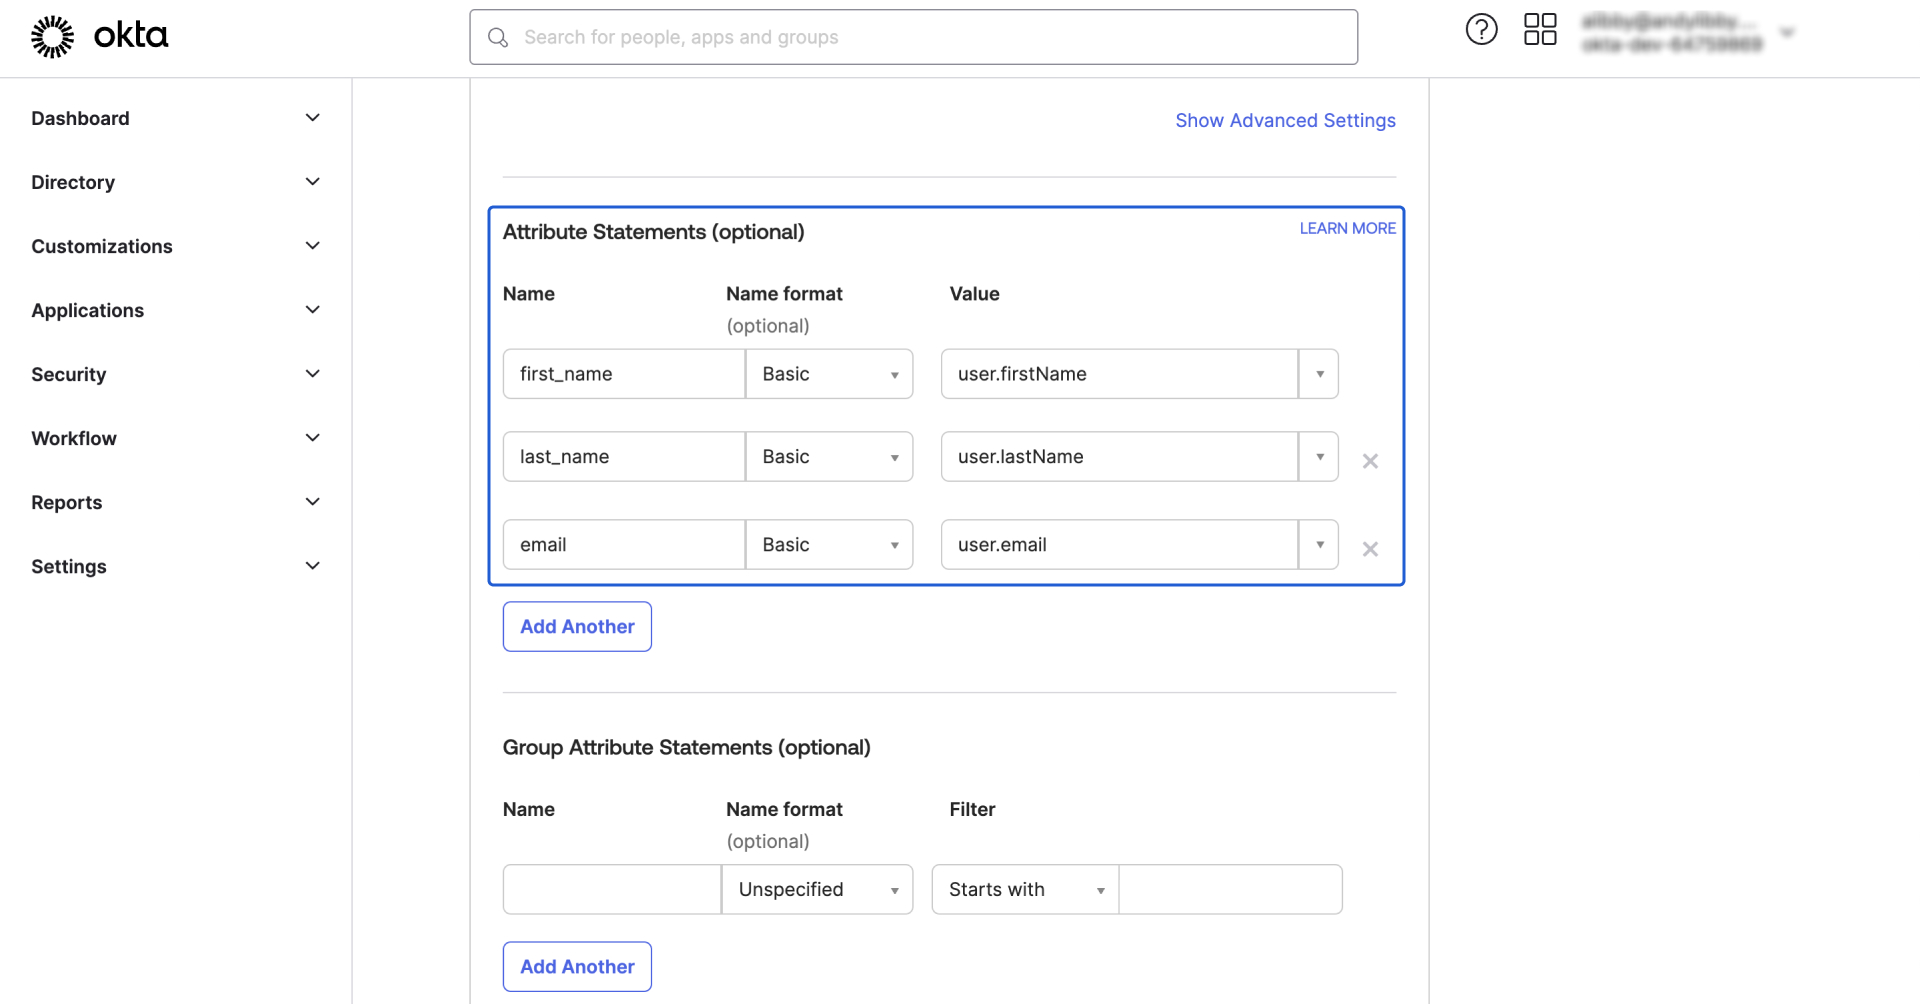1920x1004 pixels.
Task: Remove the last_name attribute row
Action: click(1370, 461)
